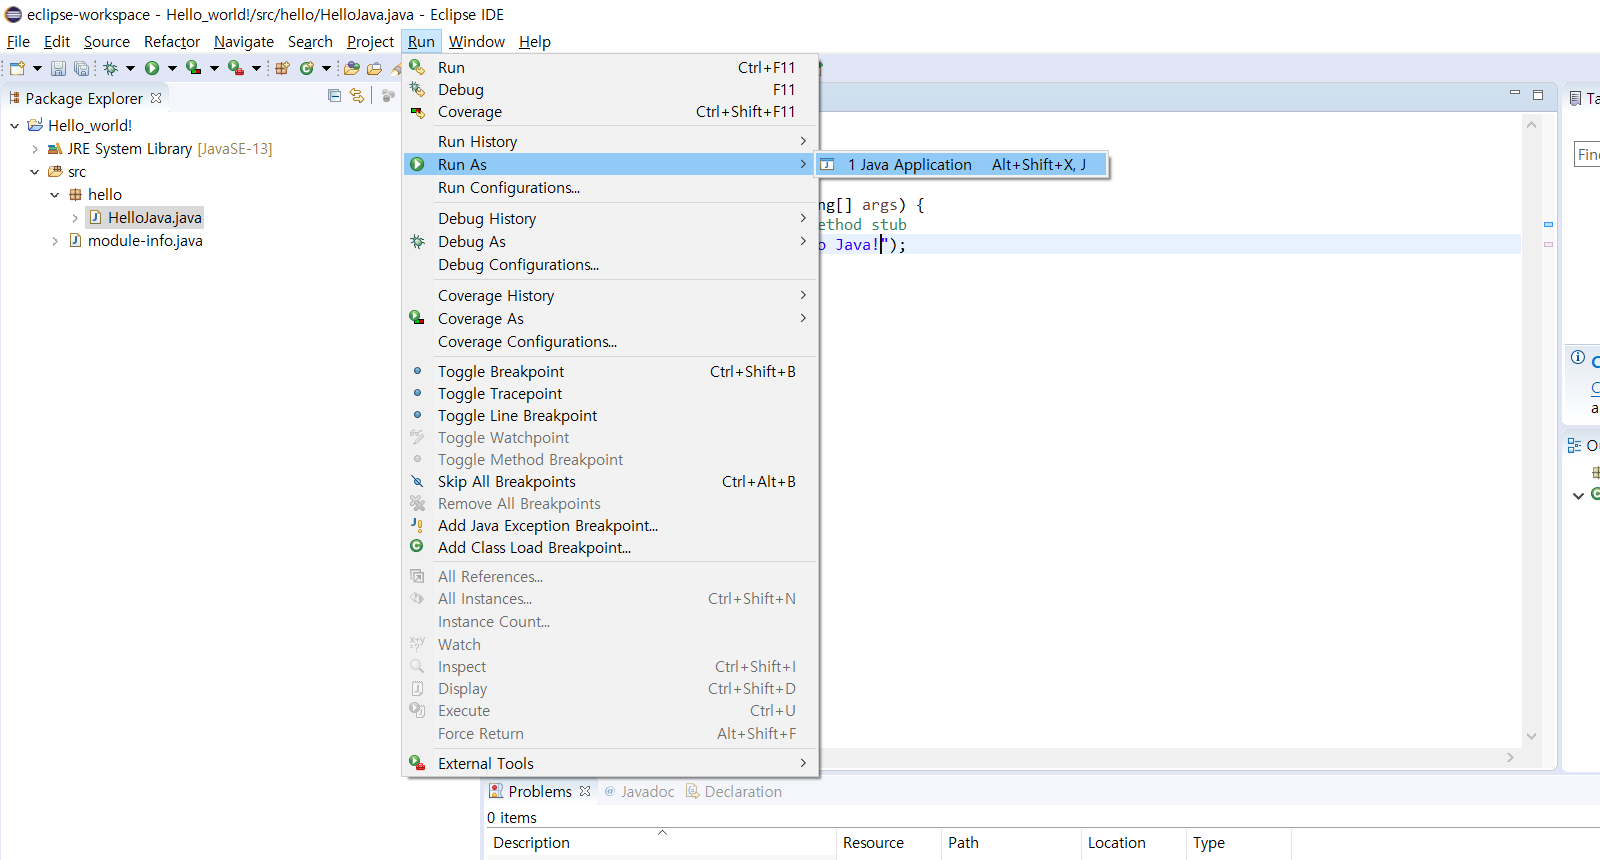
Task: Open the Source menu
Action: 107,42
